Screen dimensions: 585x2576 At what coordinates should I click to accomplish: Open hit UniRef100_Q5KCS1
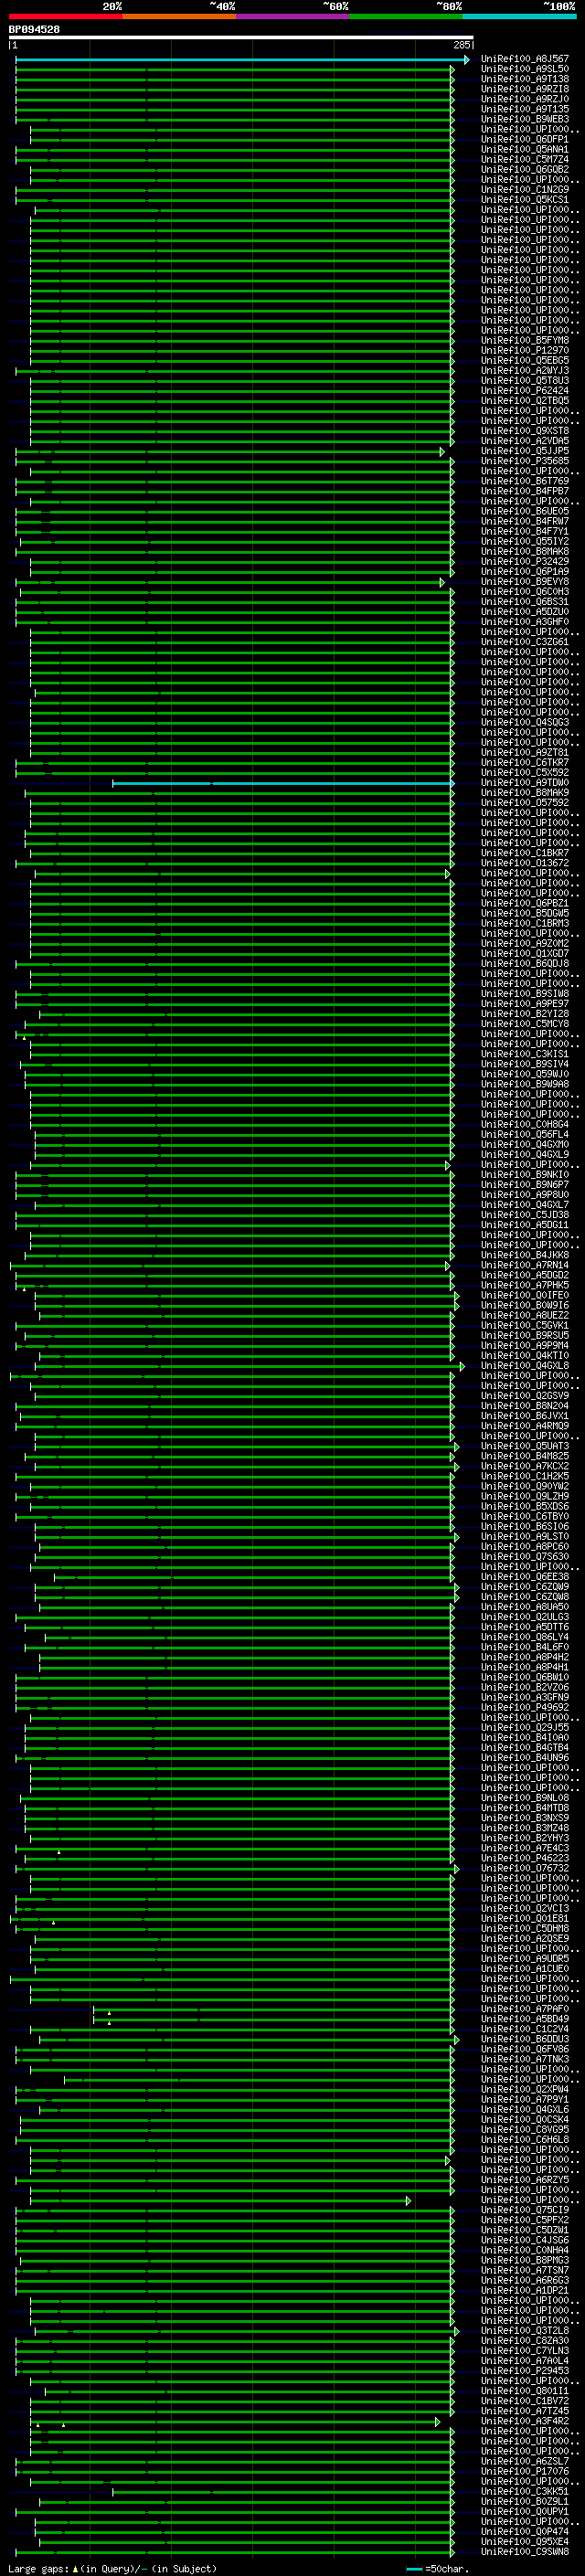525,200
